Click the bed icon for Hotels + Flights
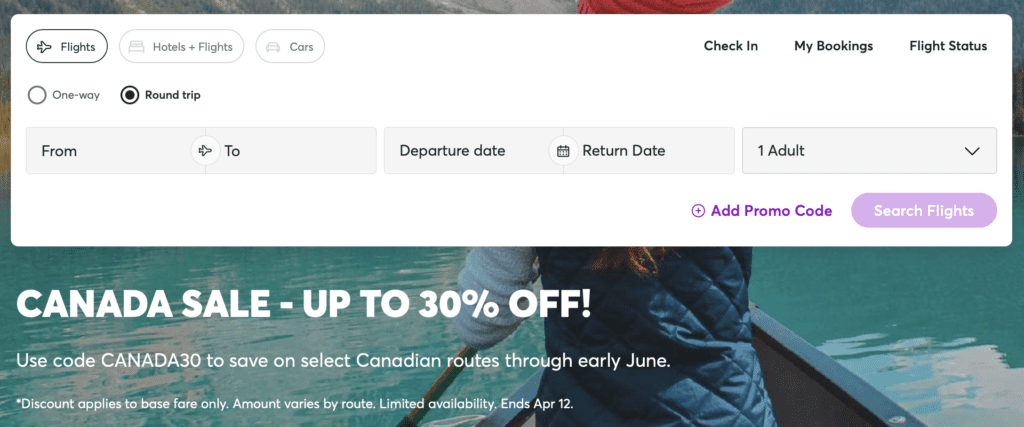 click(x=137, y=47)
